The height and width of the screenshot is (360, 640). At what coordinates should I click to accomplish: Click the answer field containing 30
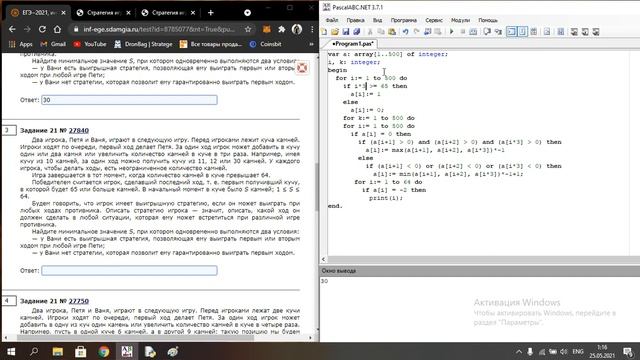click(x=129, y=100)
